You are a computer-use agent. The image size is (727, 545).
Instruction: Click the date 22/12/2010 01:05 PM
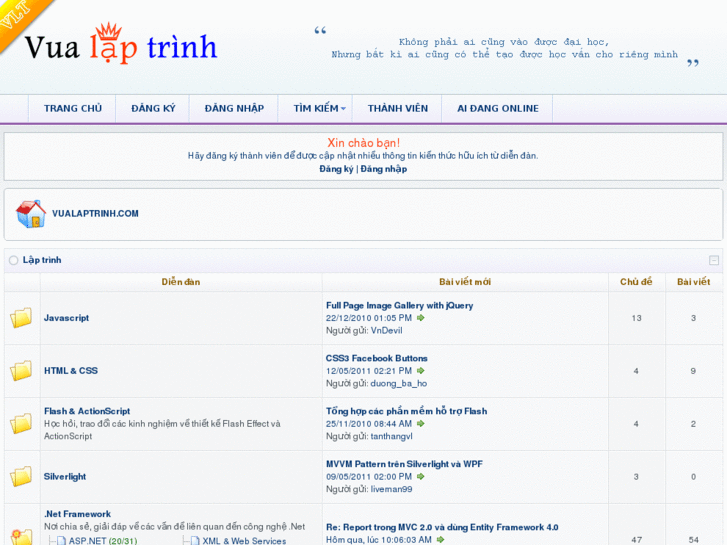click(369, 318)
